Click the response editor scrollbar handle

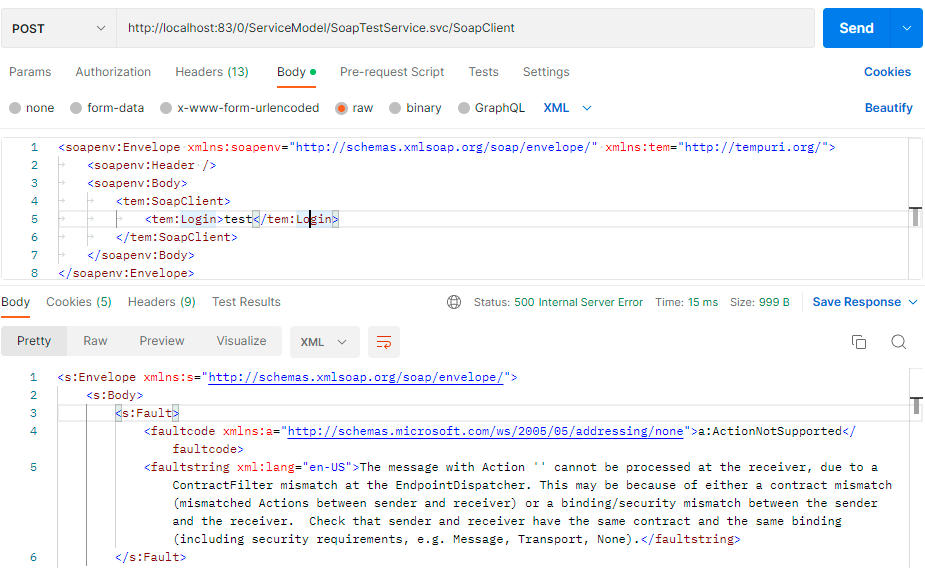point(916,405)
